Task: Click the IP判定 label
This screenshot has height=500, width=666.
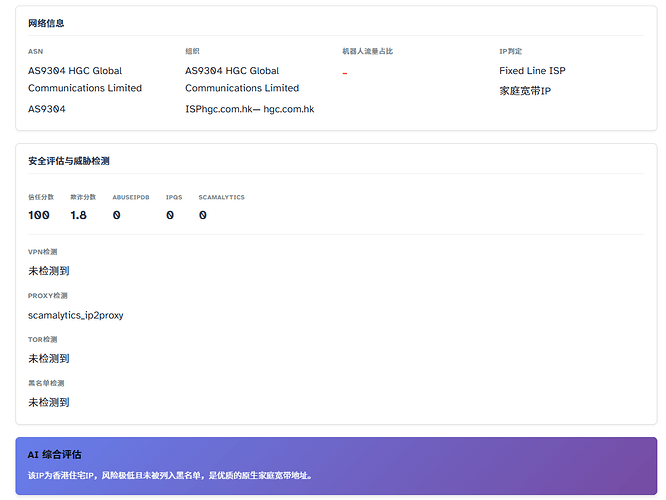Action: coord(510,51)
